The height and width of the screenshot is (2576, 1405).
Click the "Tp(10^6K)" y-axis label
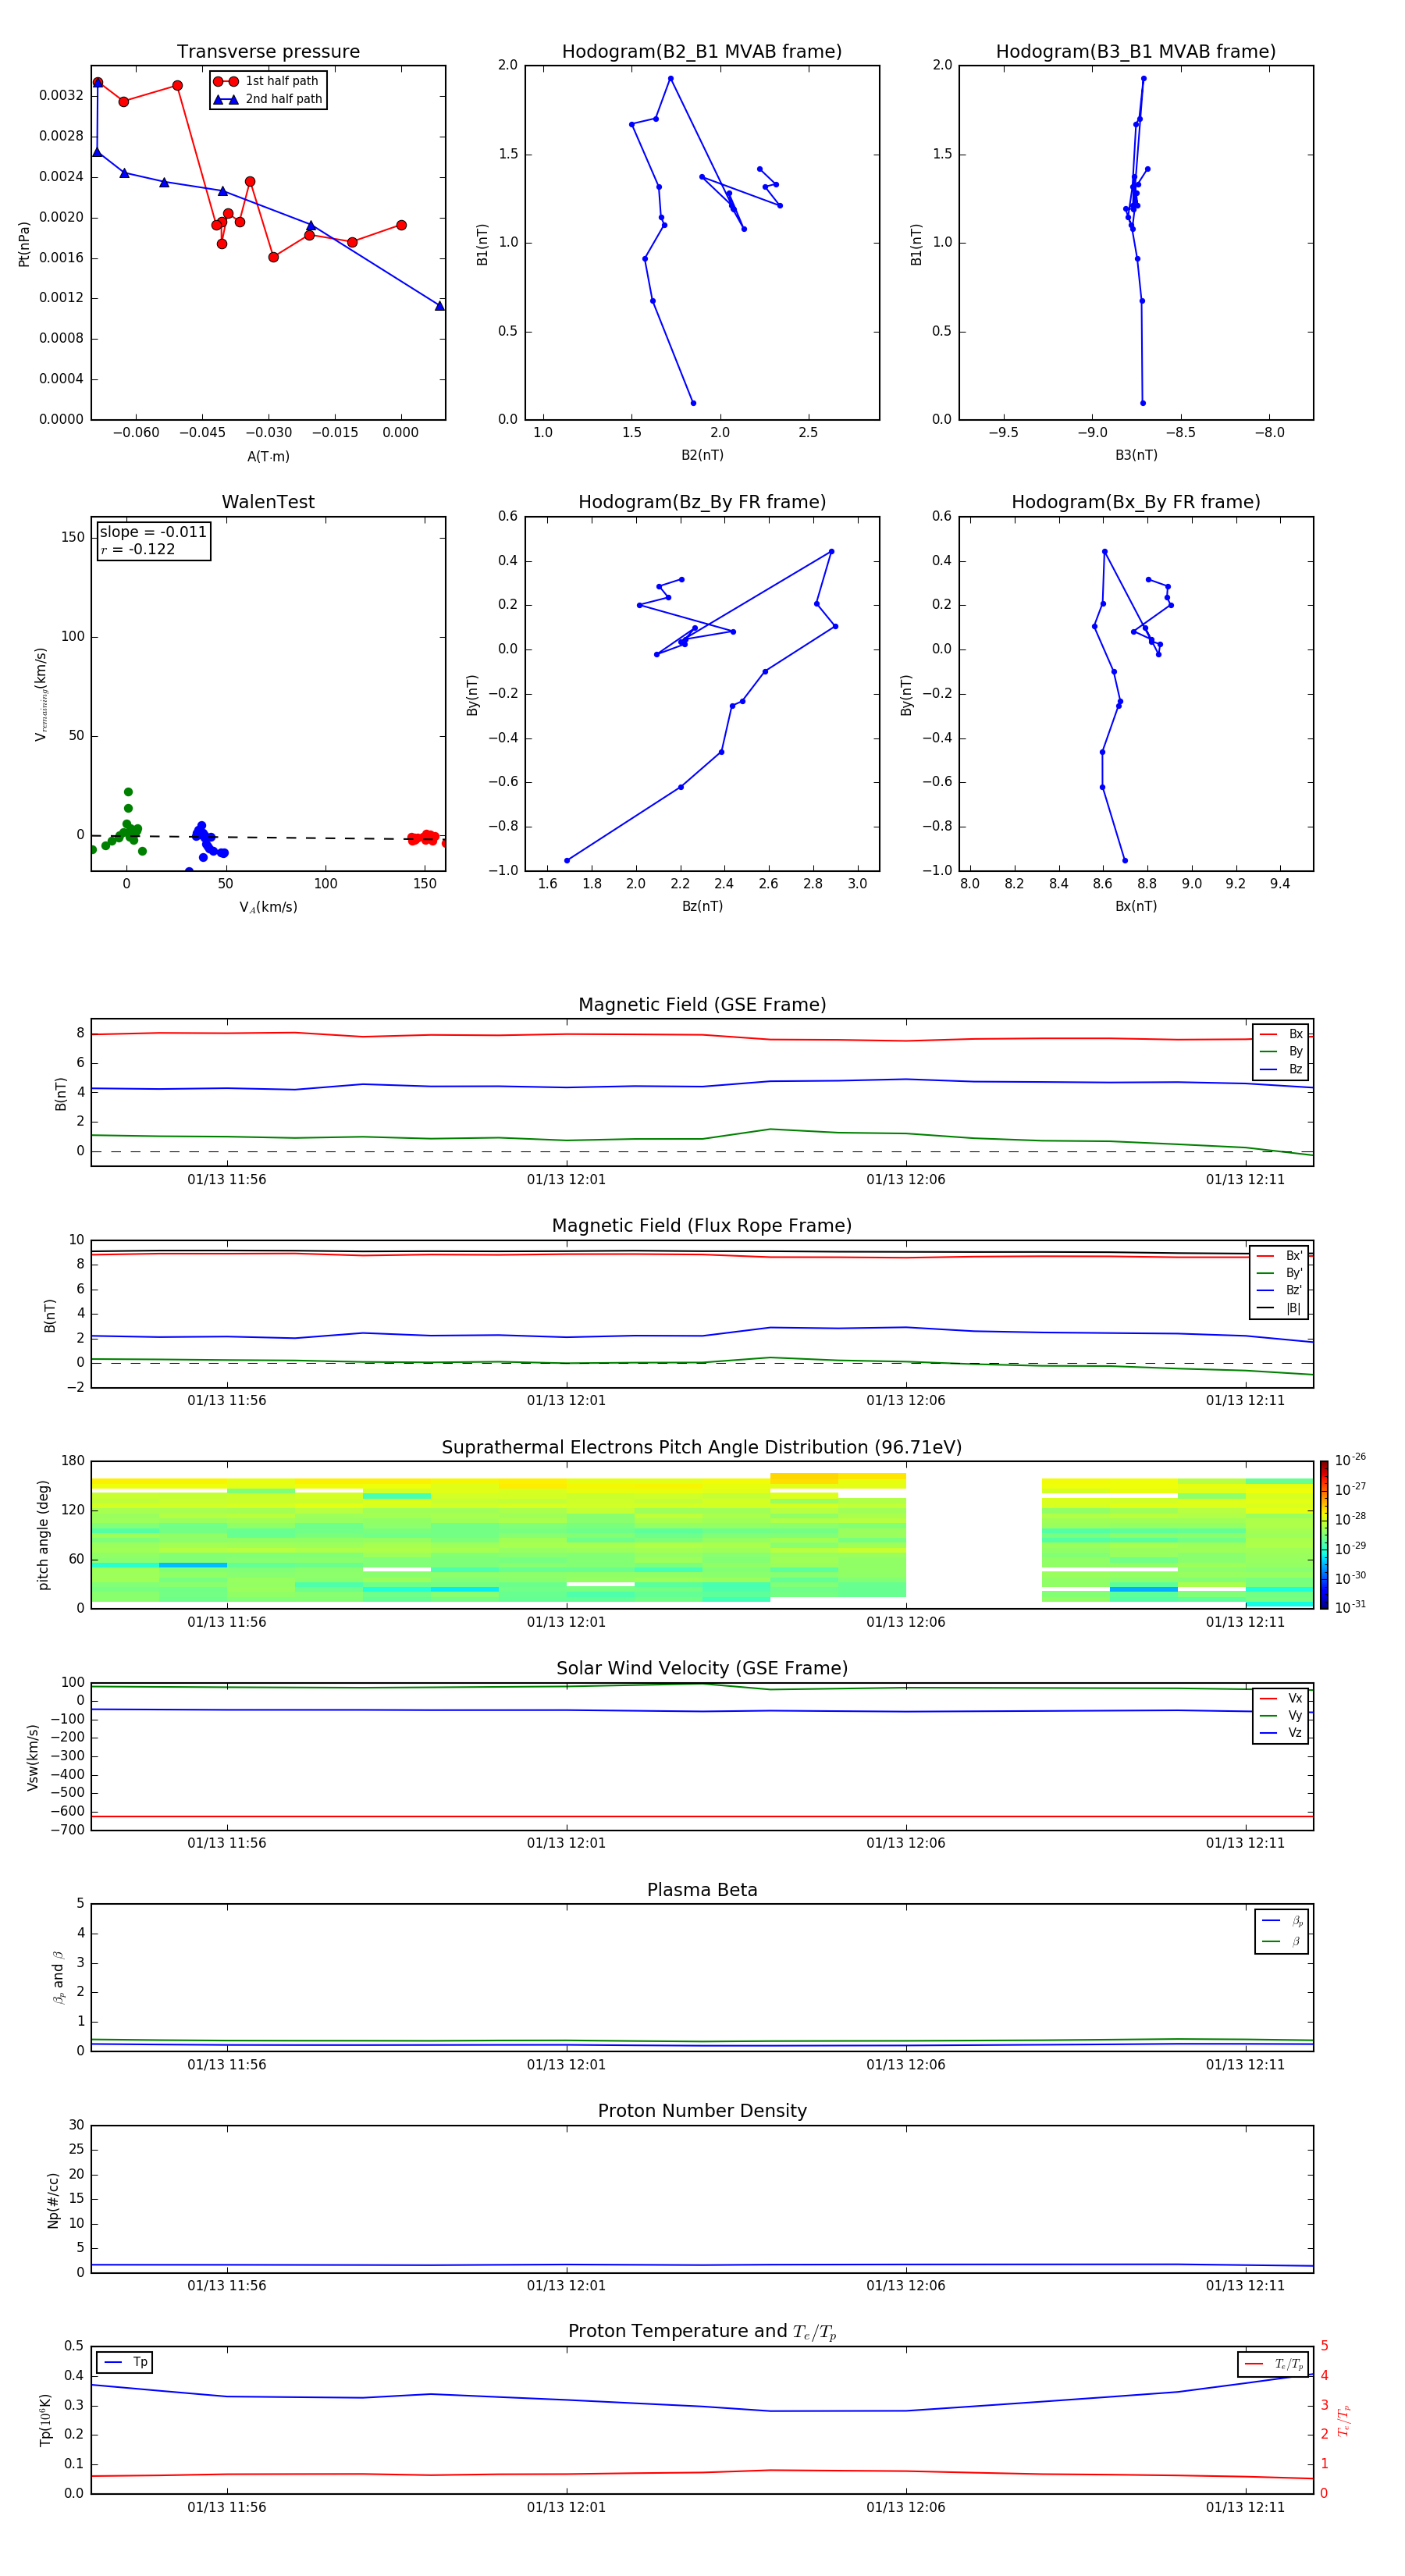[x=46, y=2420]
